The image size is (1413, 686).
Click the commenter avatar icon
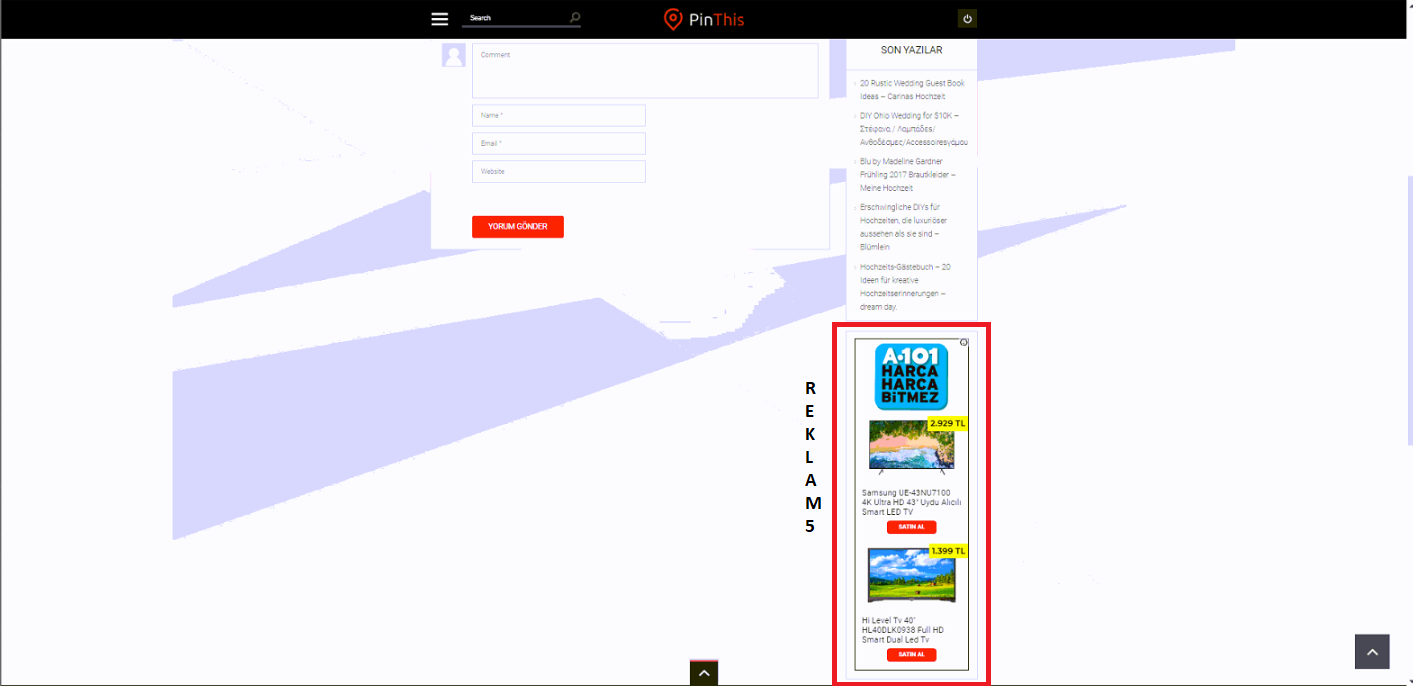[x=454, y=55]
